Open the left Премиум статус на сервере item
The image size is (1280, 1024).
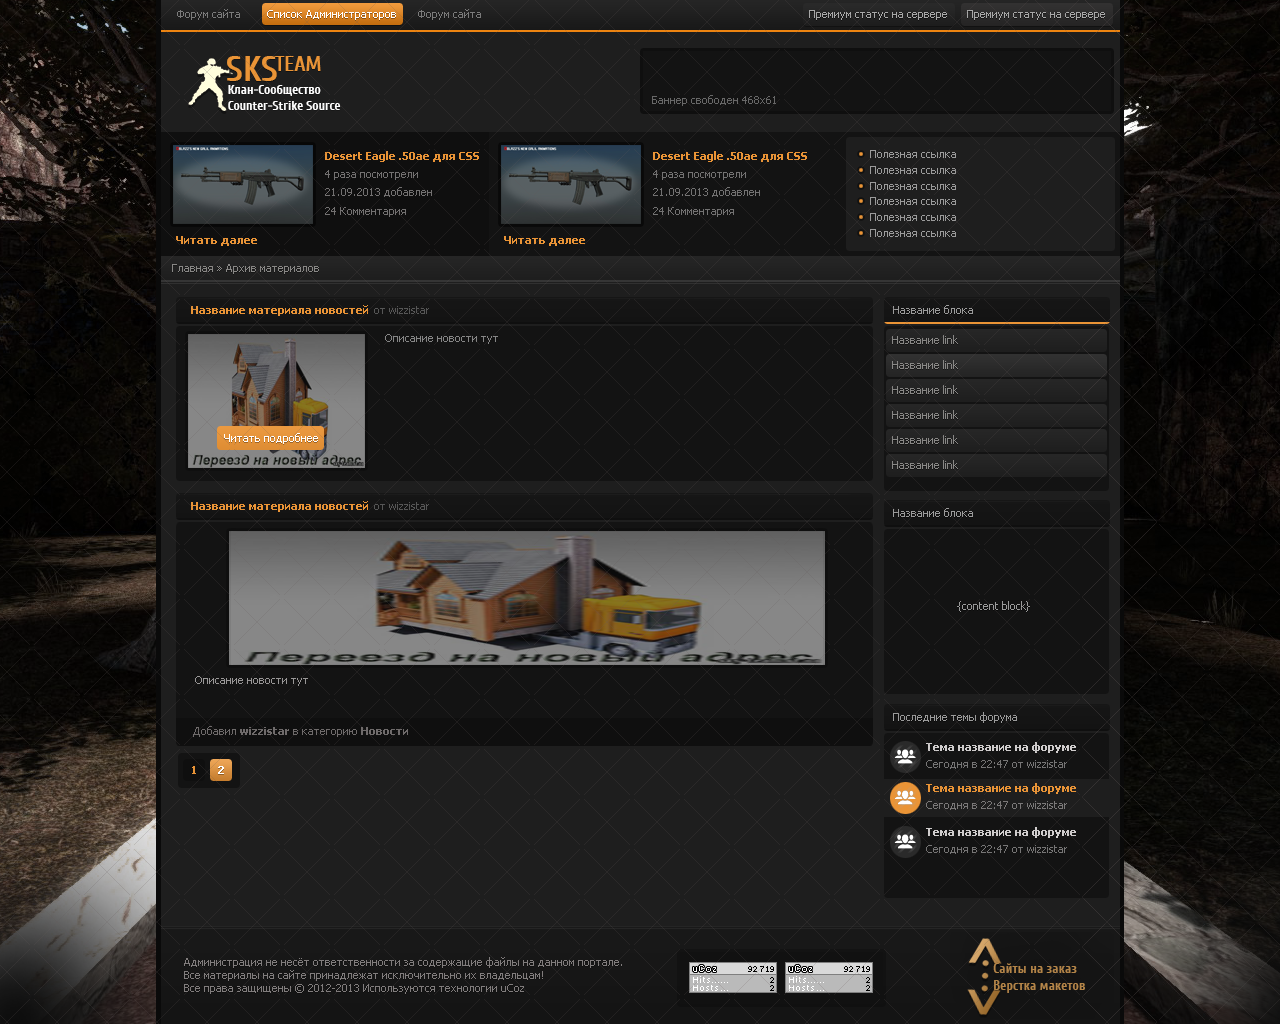[878, 14]
